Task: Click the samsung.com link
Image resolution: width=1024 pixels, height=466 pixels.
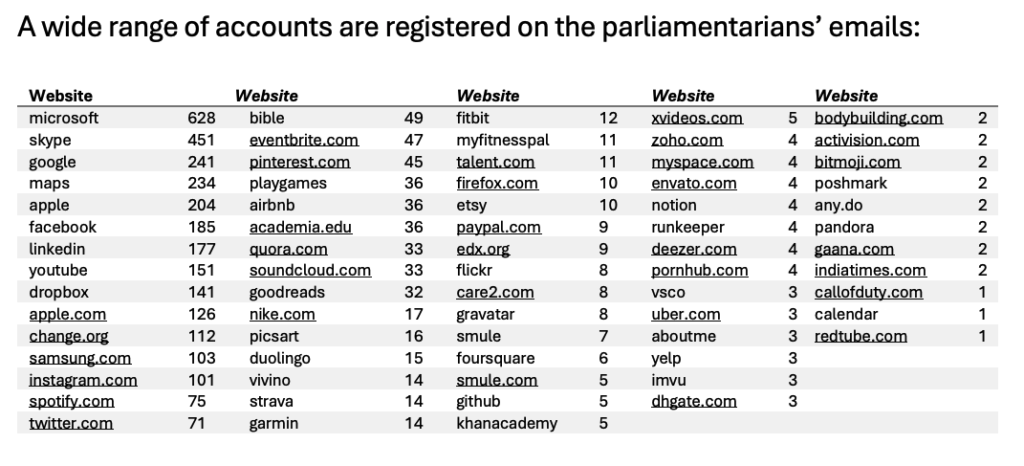Action: tap(80, 358)
